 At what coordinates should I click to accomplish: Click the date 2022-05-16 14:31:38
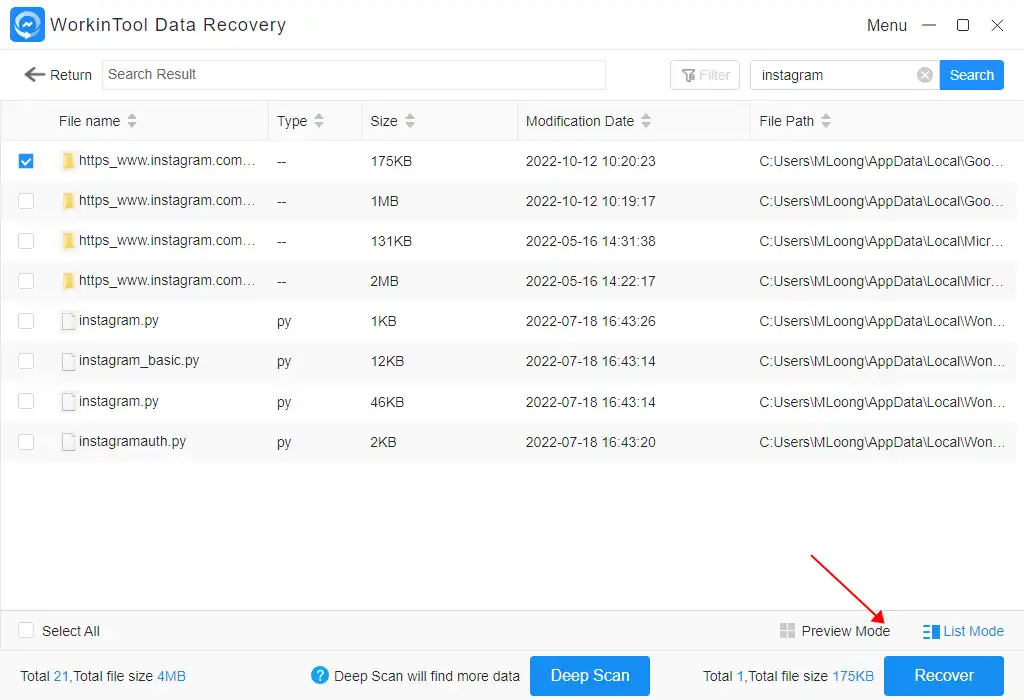pyautogui.click(x=590, y=242)
